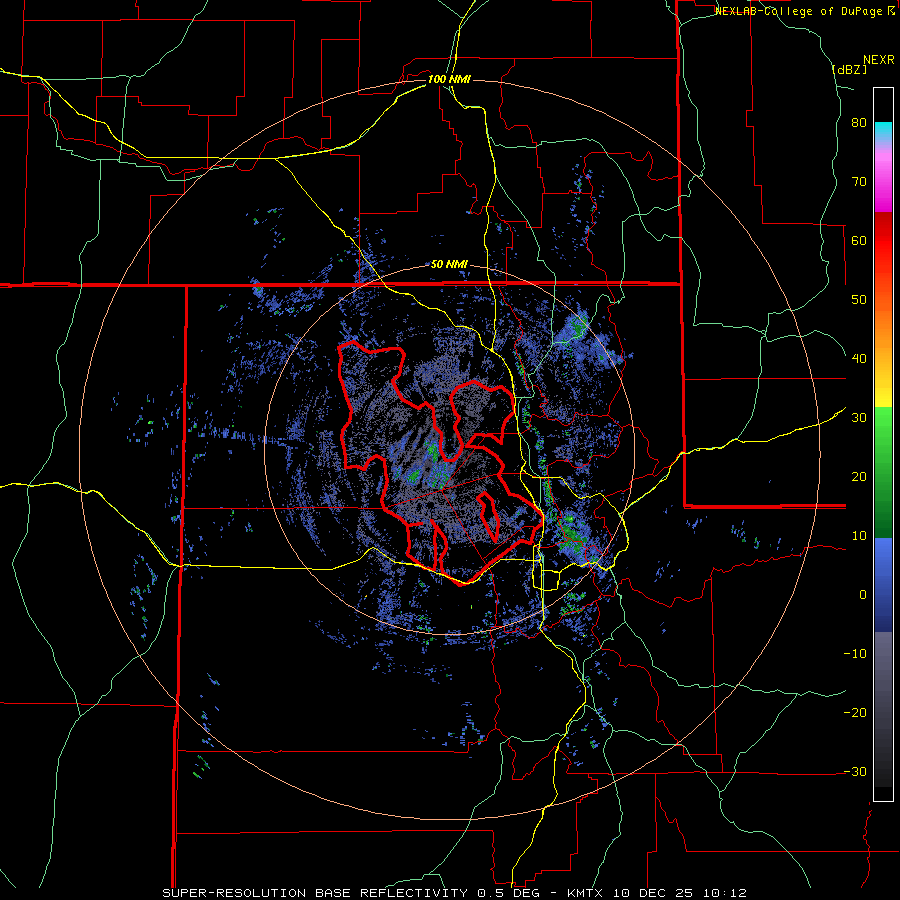Click the [dBZ] unit label

(x=849, y=69)
